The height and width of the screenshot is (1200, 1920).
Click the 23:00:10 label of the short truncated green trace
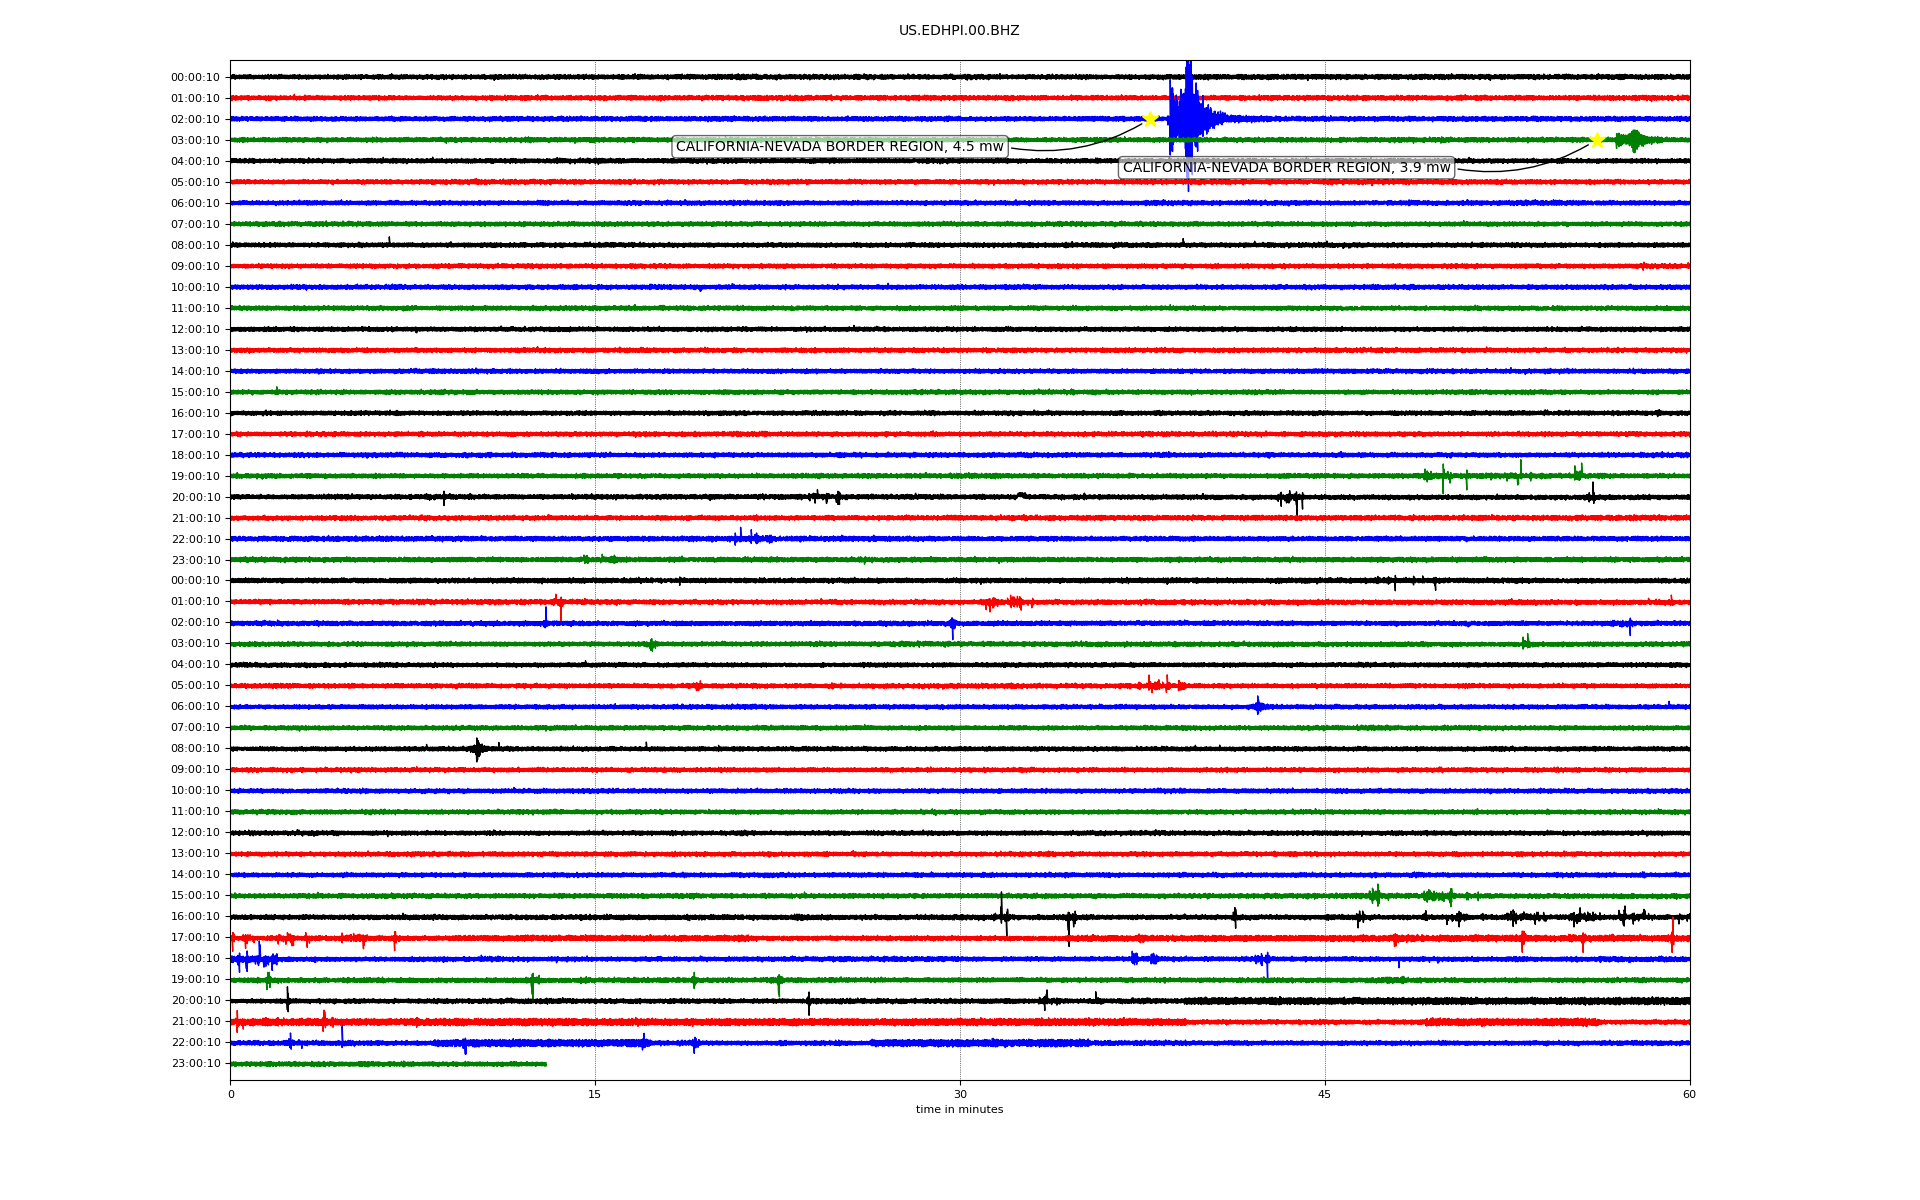(195, 1064)
